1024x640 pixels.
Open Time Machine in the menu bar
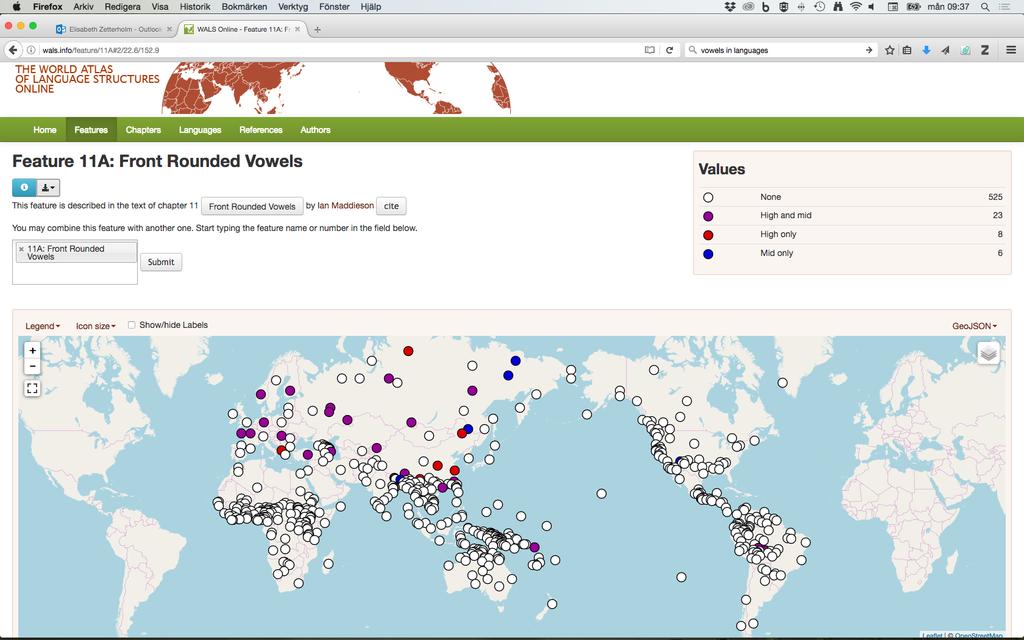click(820, 7)
